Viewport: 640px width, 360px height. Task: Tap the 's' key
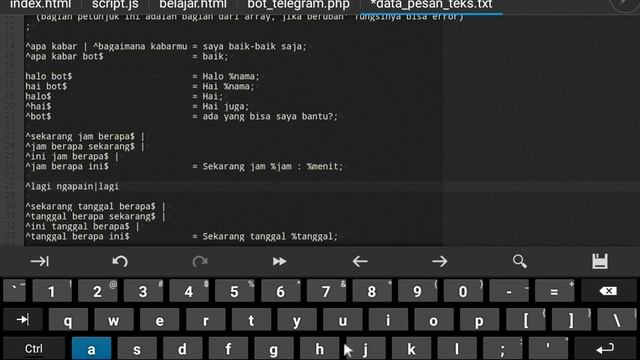pyautogui.click(x=137, y=349)
